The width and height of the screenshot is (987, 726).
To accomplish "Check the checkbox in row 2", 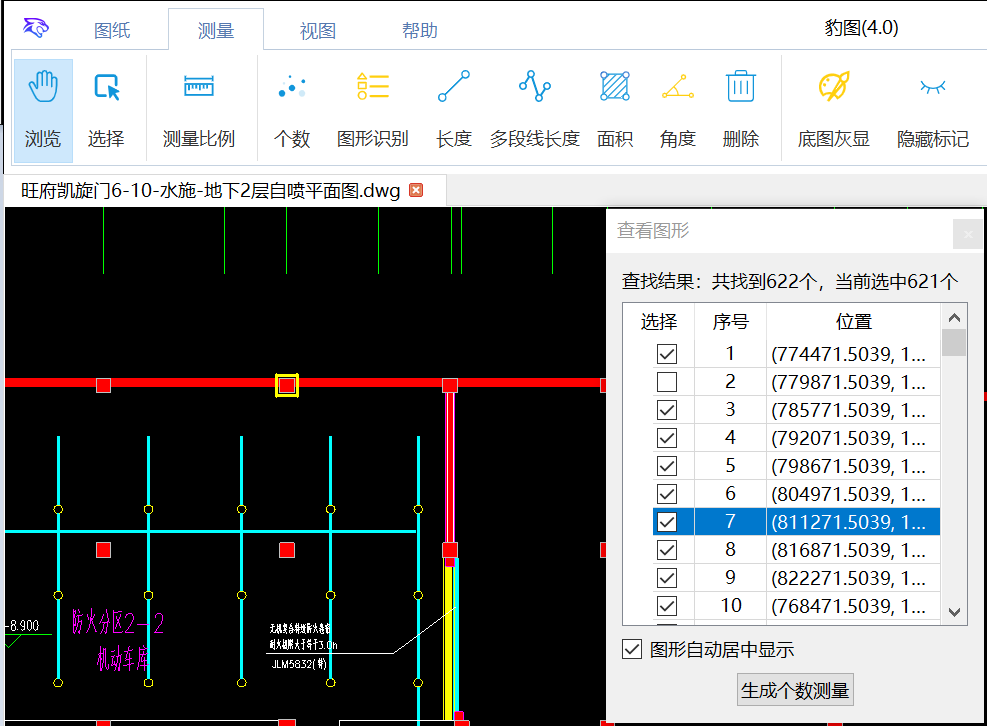I will click(x=667, y=382).
